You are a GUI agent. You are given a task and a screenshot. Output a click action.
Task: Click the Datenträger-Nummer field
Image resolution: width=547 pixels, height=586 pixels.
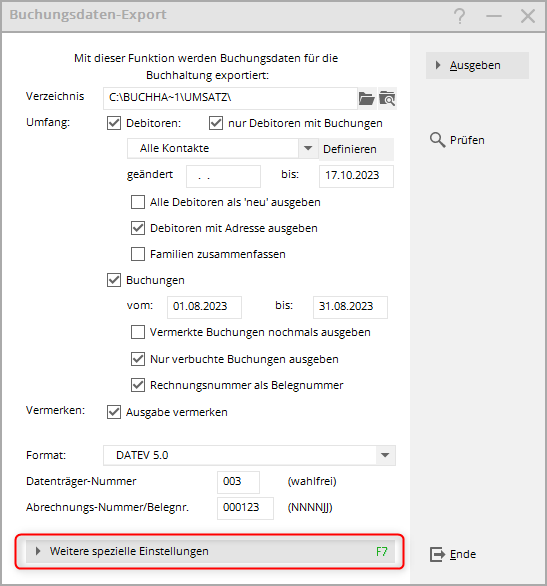coord(238,482)
